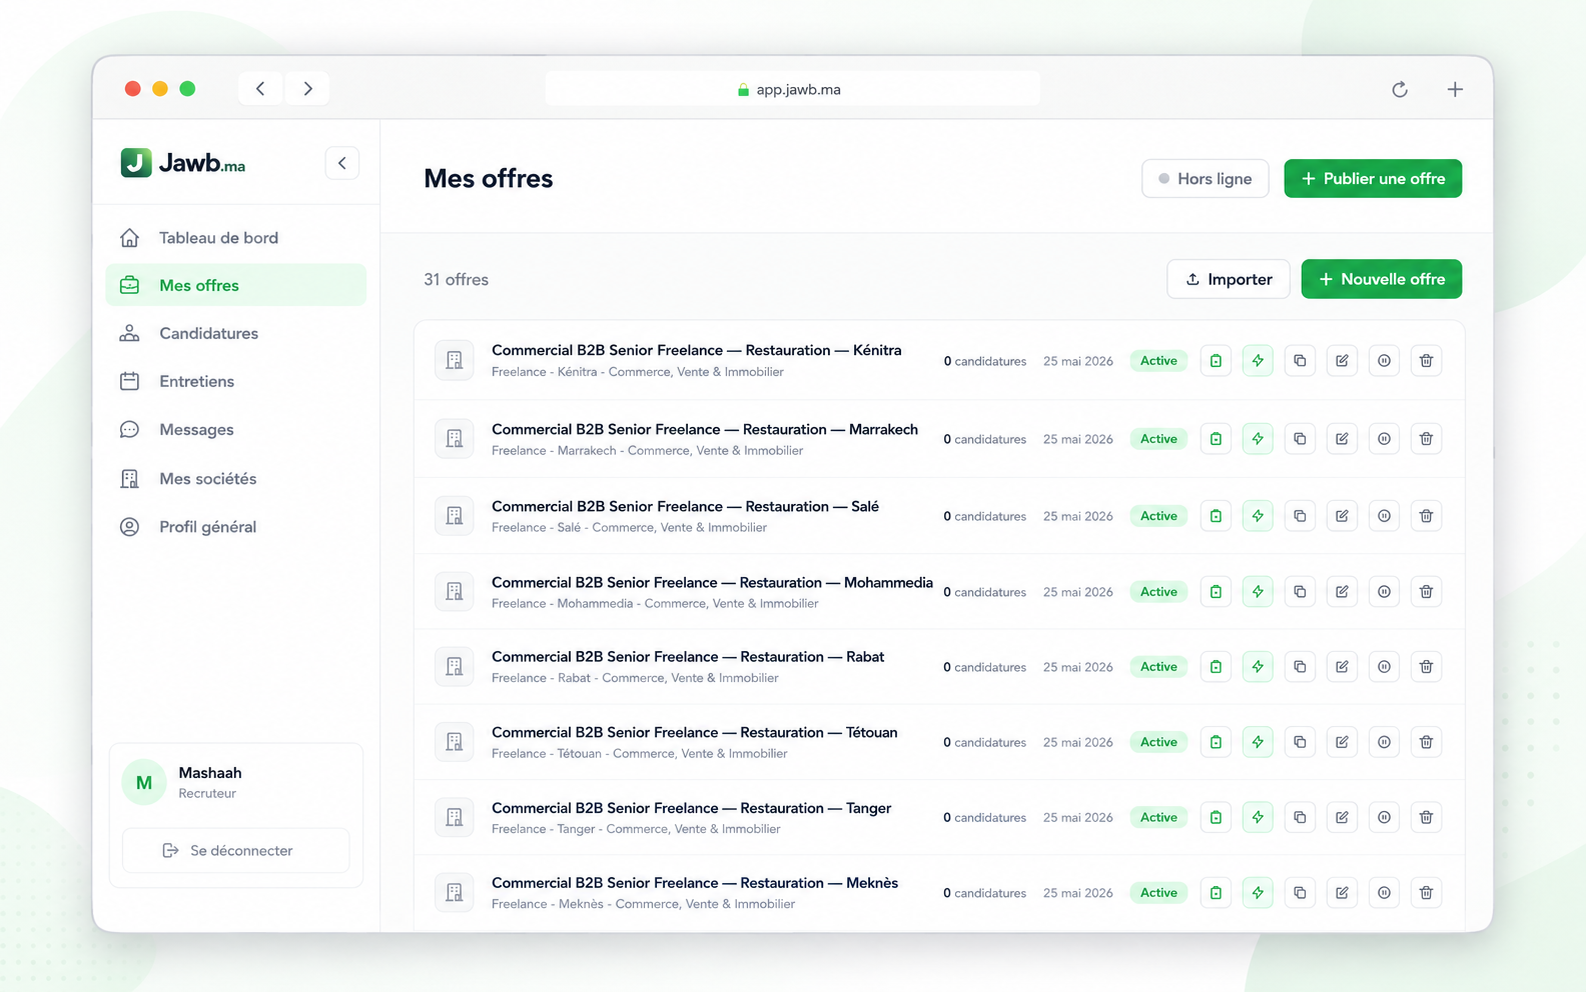The height and width of the screenshot is (992, 1586).
Task: Delete the Kénitra offer with trash icon
Action: click(1426, 361)
